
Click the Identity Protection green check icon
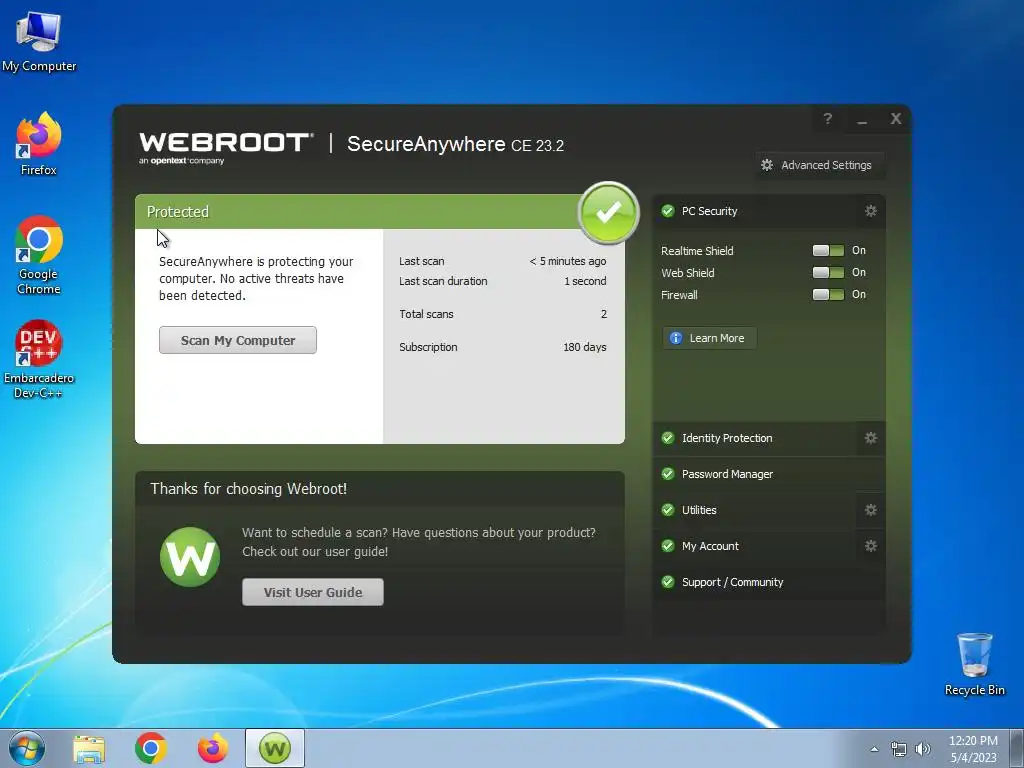point(667,438)
